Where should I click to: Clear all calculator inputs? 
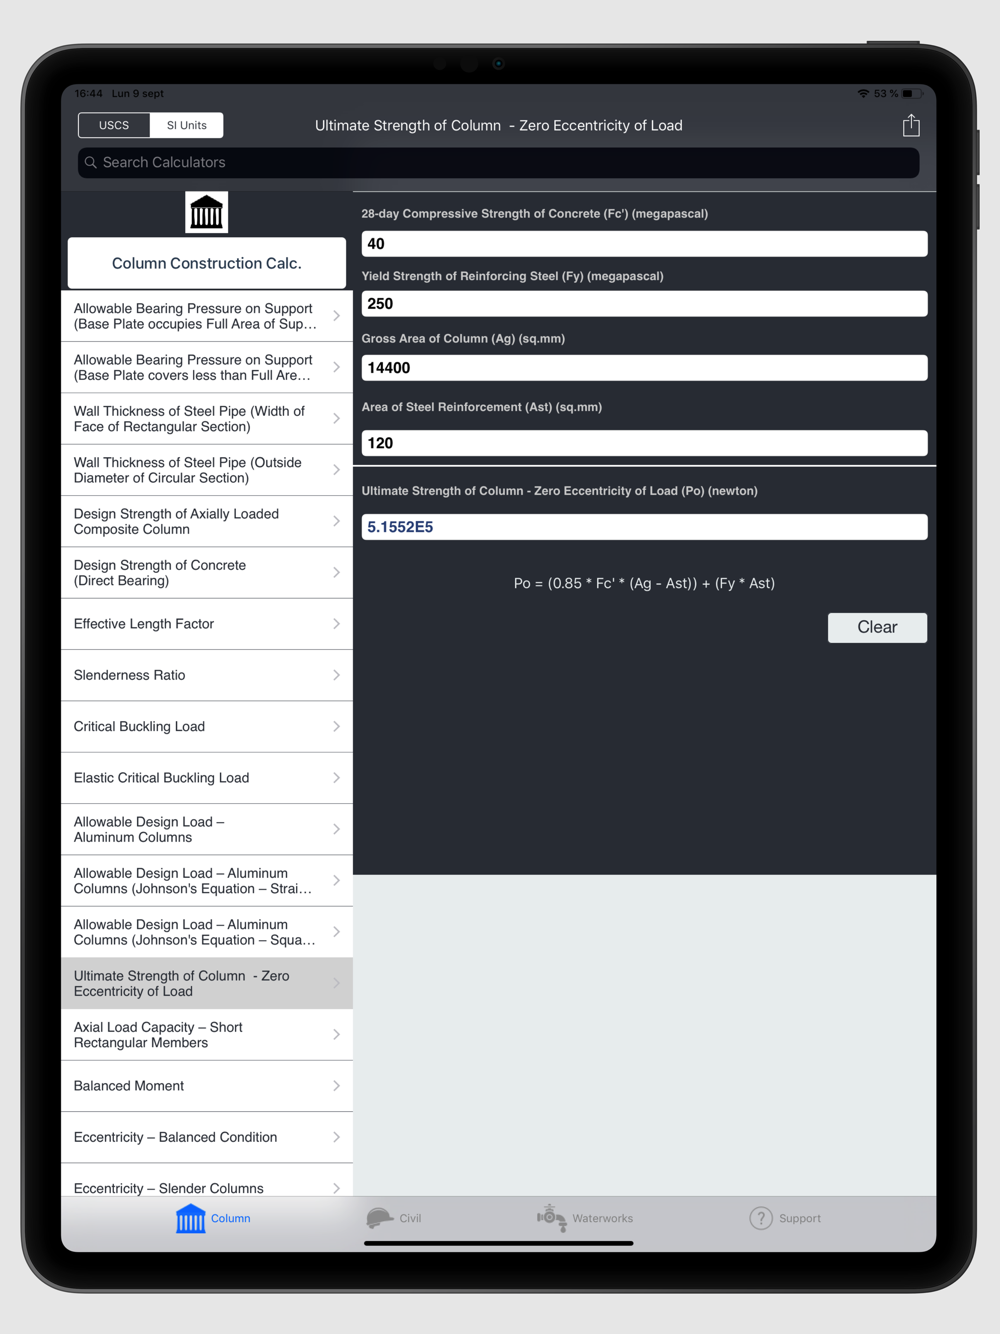point(877,627)
